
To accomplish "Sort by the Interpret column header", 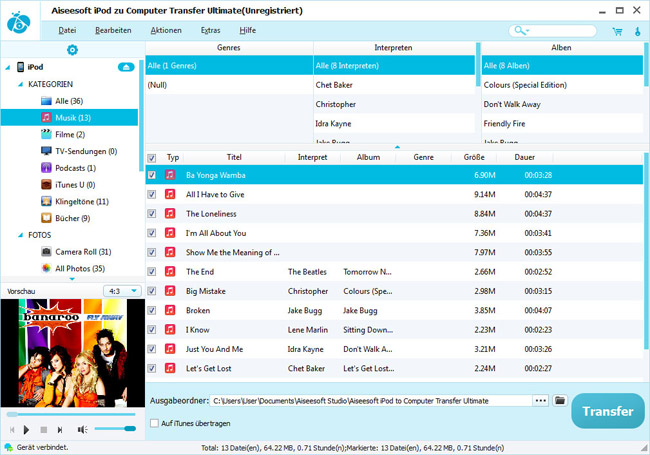I will [x=312, y=157].
